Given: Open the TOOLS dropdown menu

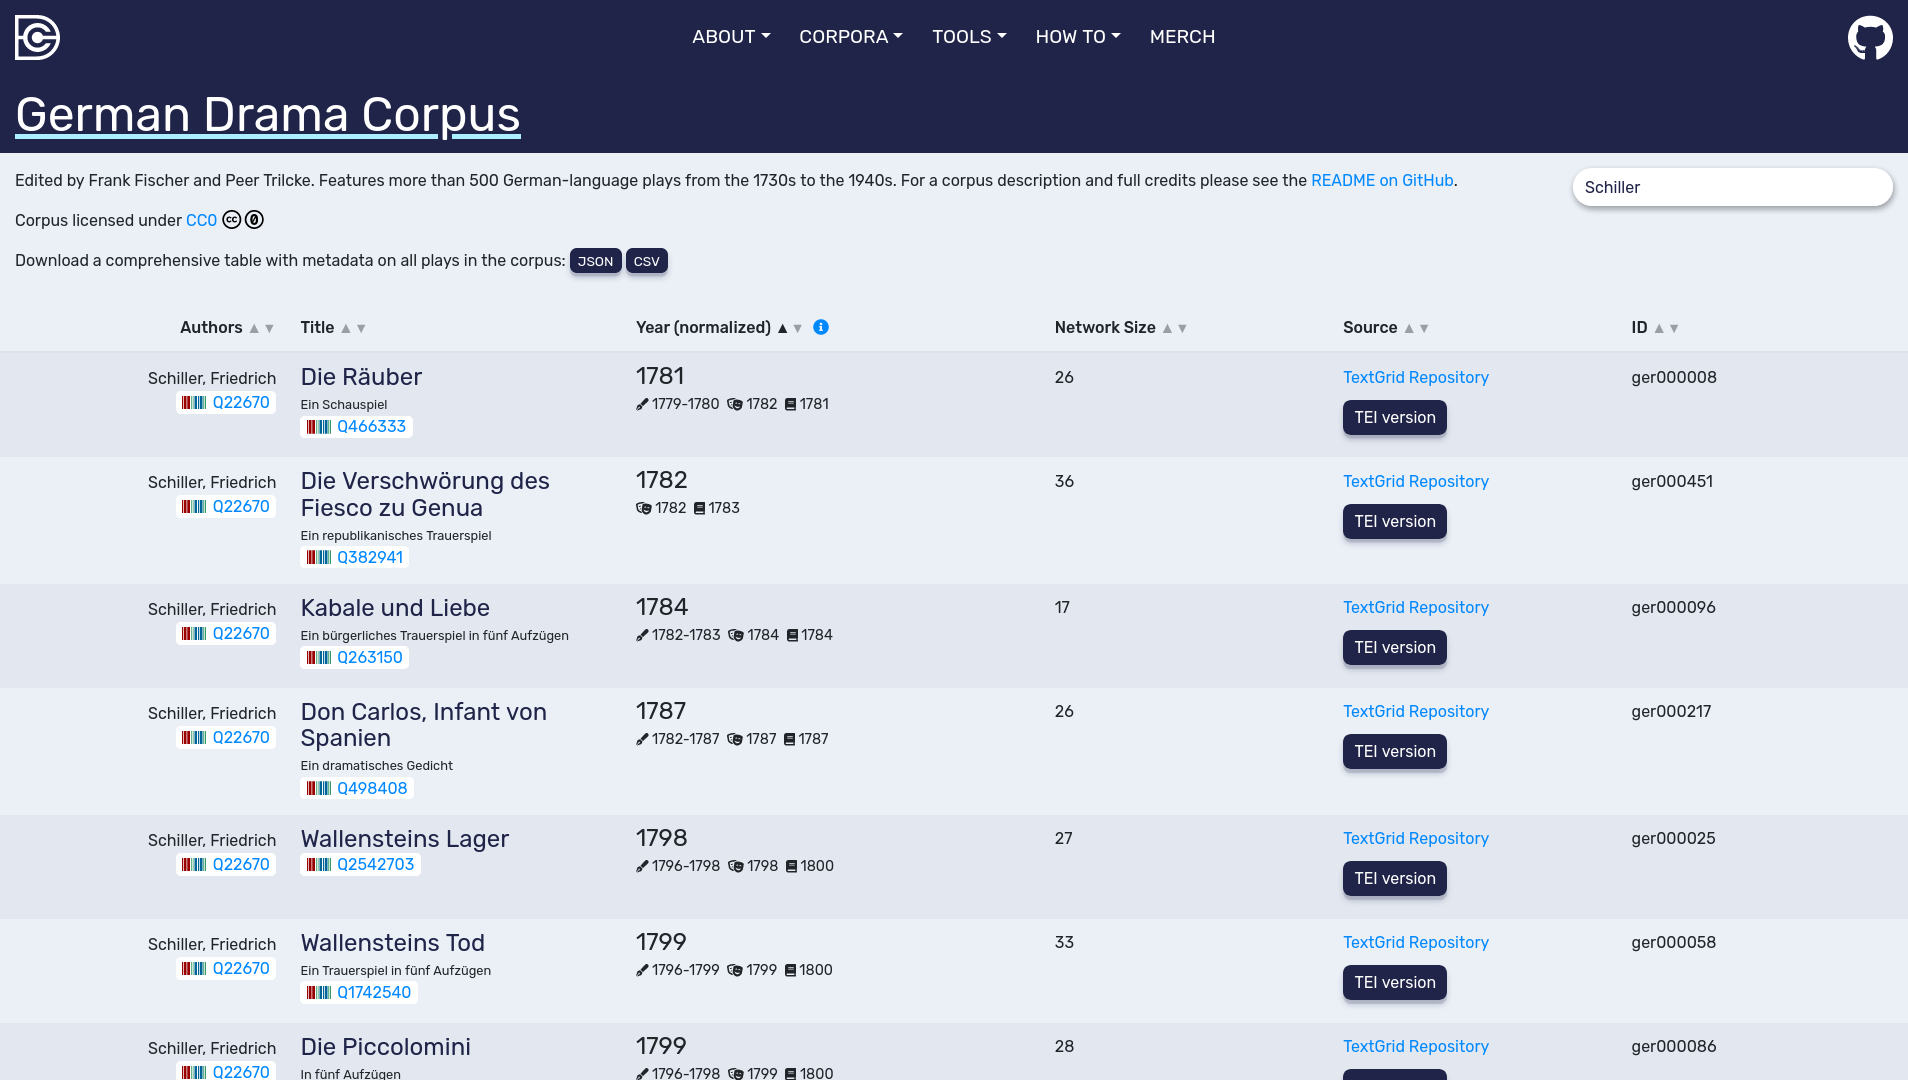Looking at the screenshot, I should point(968,37).
